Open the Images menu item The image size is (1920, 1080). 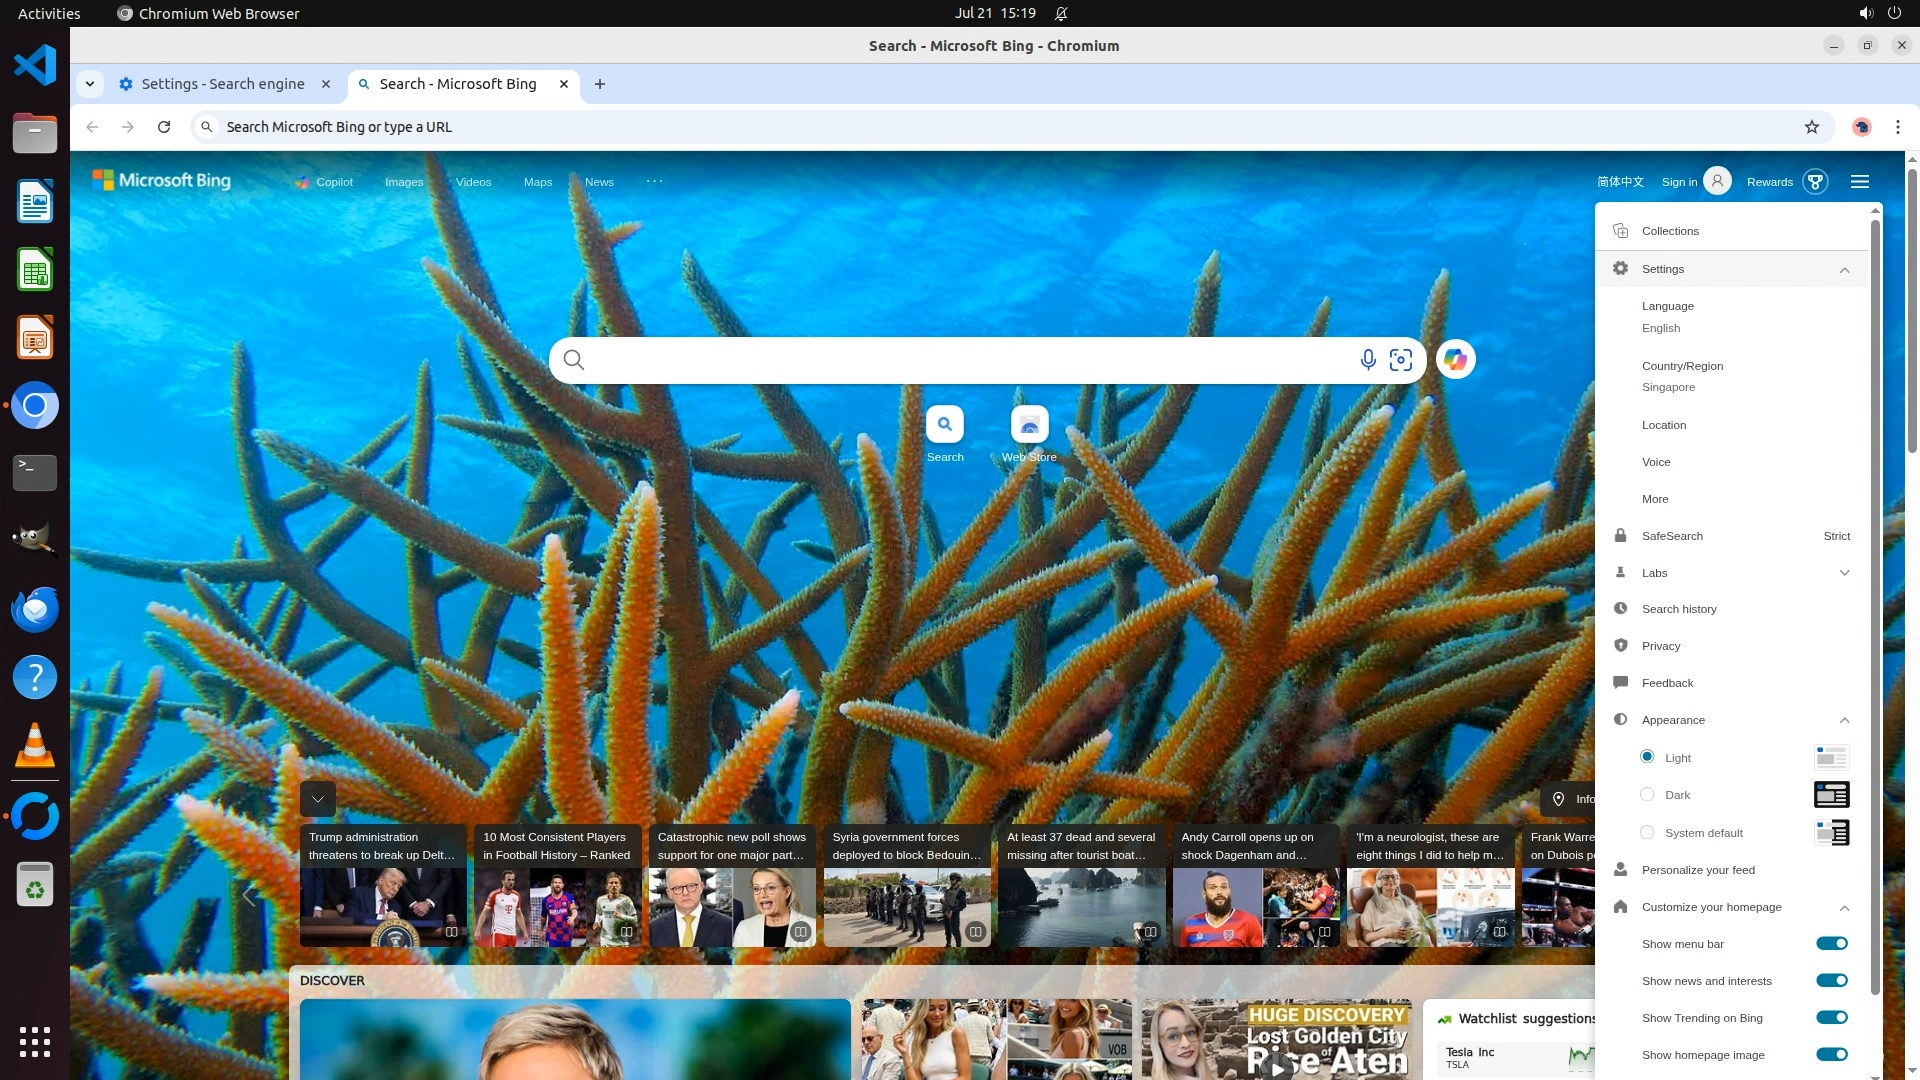[404, 182]
